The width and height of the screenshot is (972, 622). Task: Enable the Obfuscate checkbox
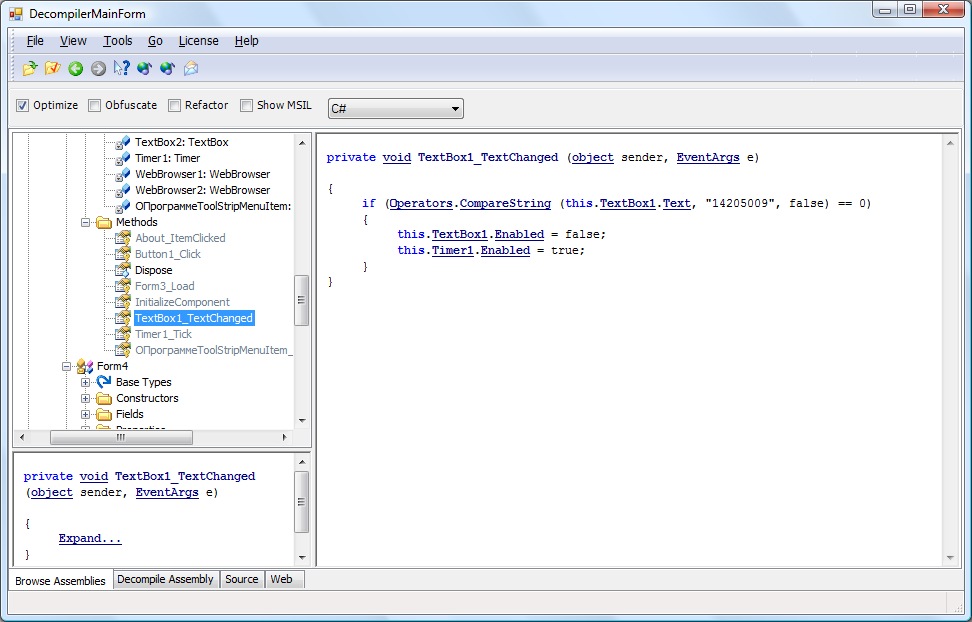(x=94, y=105)
